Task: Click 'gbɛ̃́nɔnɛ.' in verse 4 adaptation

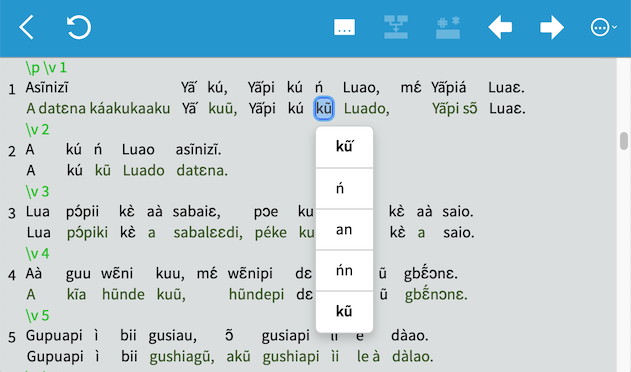Action: click(436, 294)
